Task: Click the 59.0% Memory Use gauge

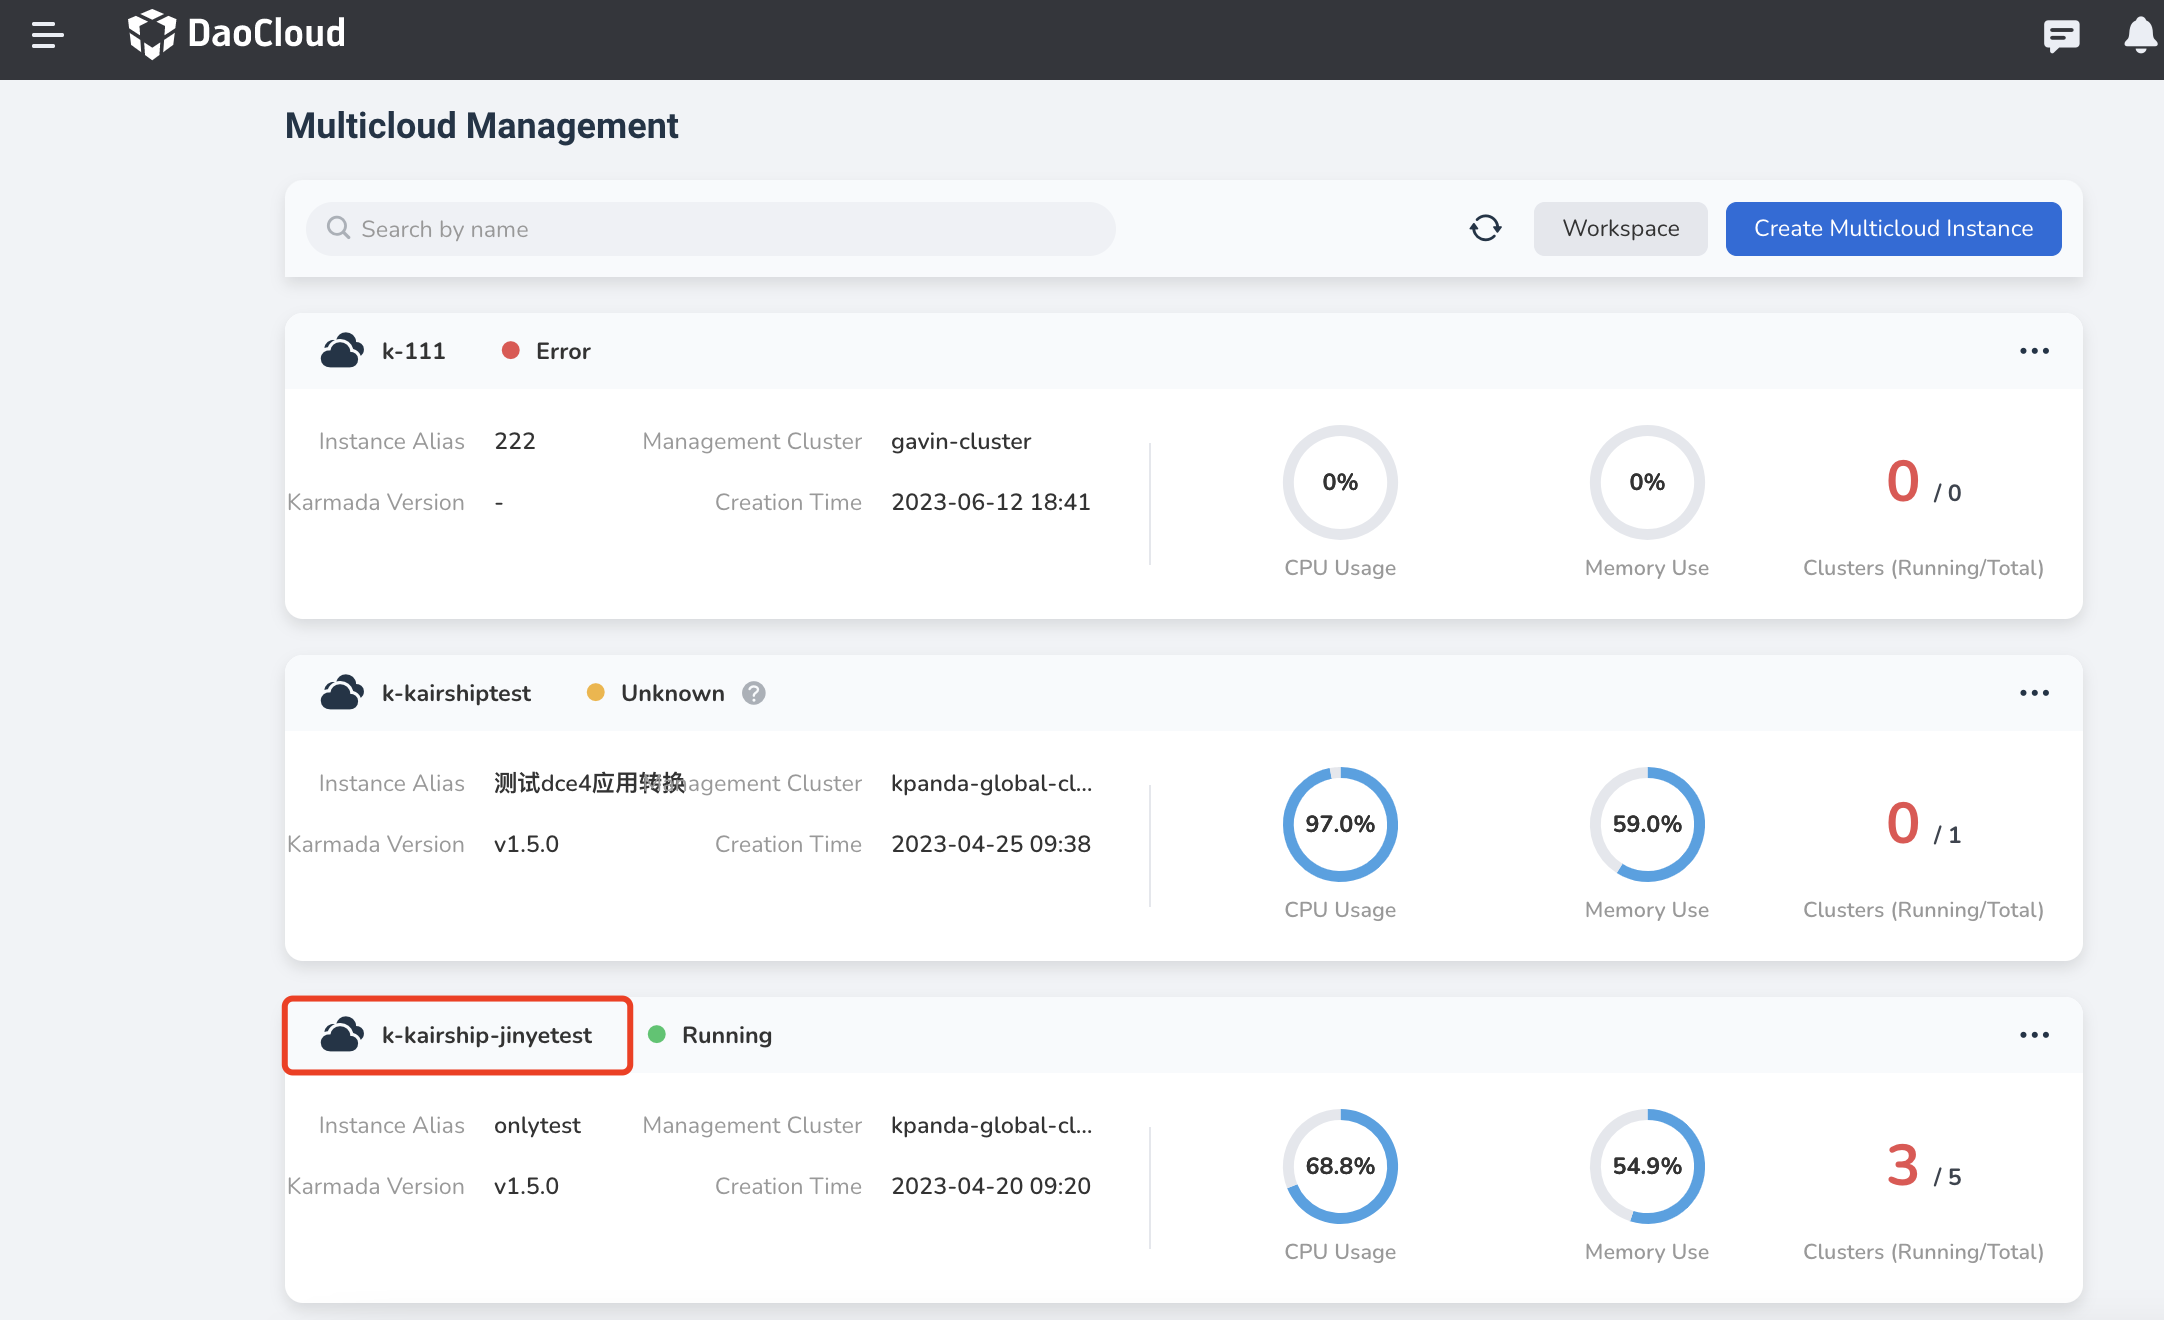Action: [1647, 824]
